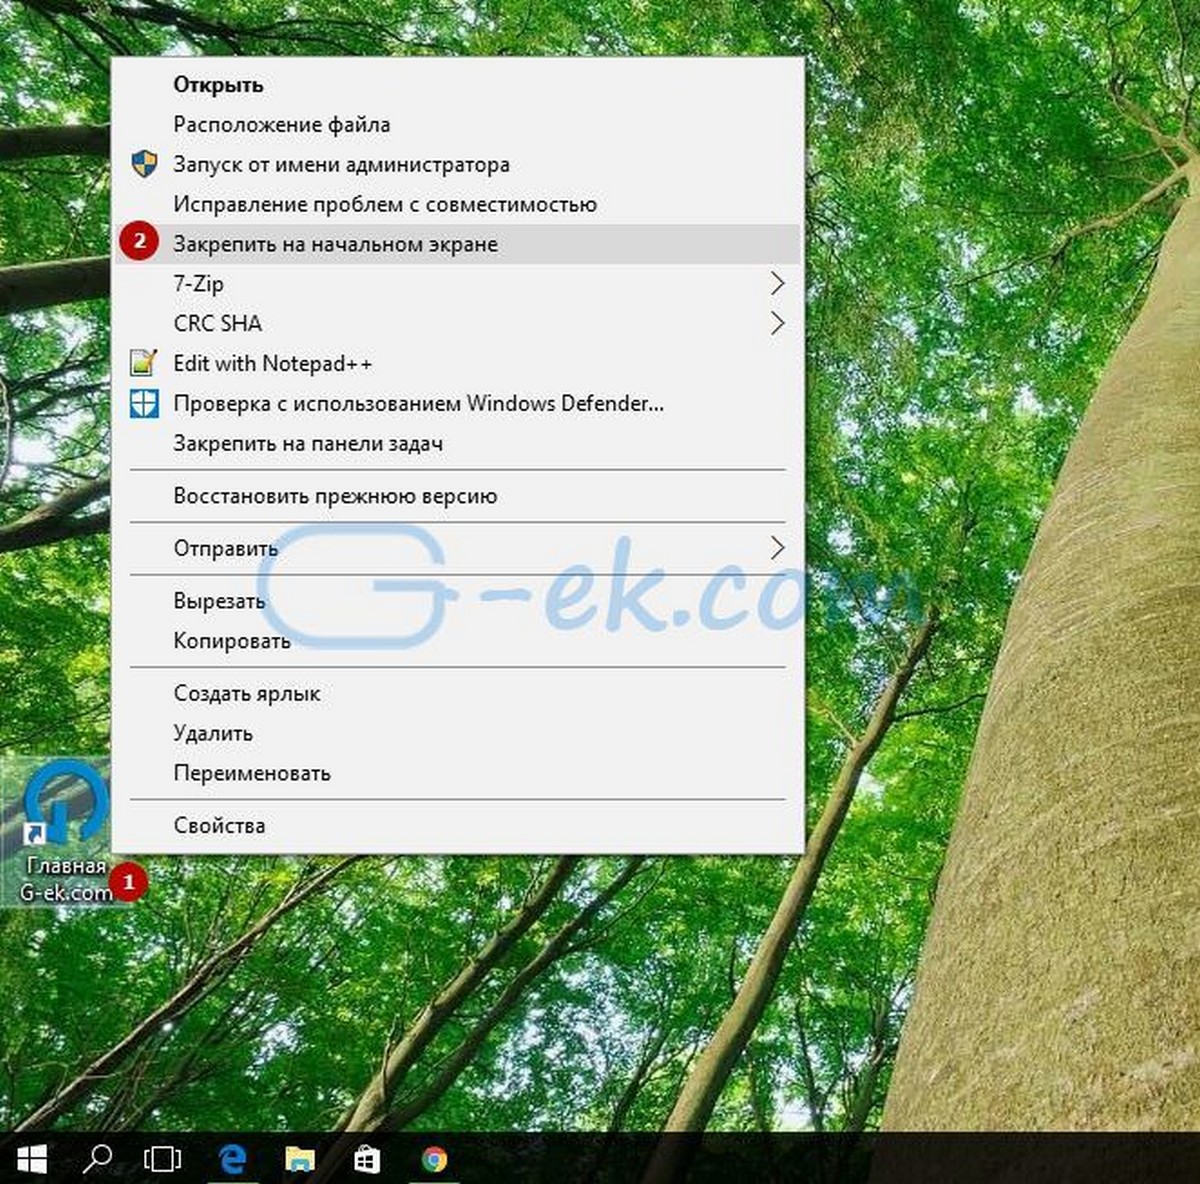The width and height of the screenshot is (1200, 1184).
Task: Select Открыть in context menu
Action: (218, 85)
